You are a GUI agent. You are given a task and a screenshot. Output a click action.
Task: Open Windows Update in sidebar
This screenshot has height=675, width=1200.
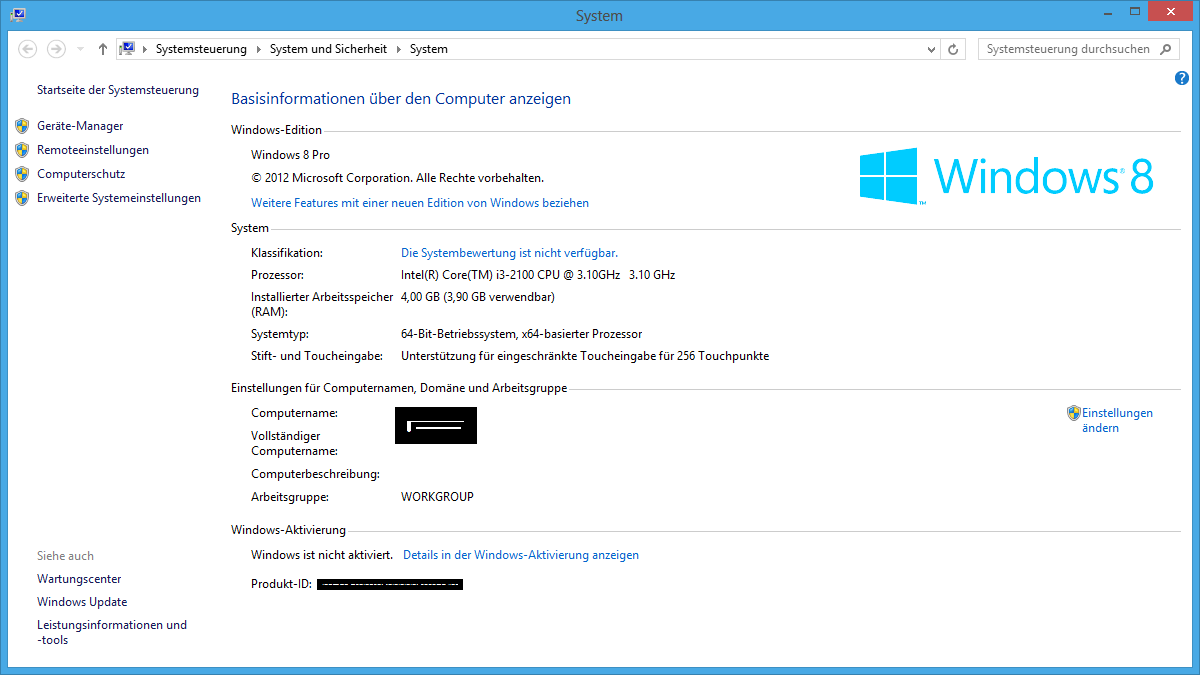click(82, 602)
